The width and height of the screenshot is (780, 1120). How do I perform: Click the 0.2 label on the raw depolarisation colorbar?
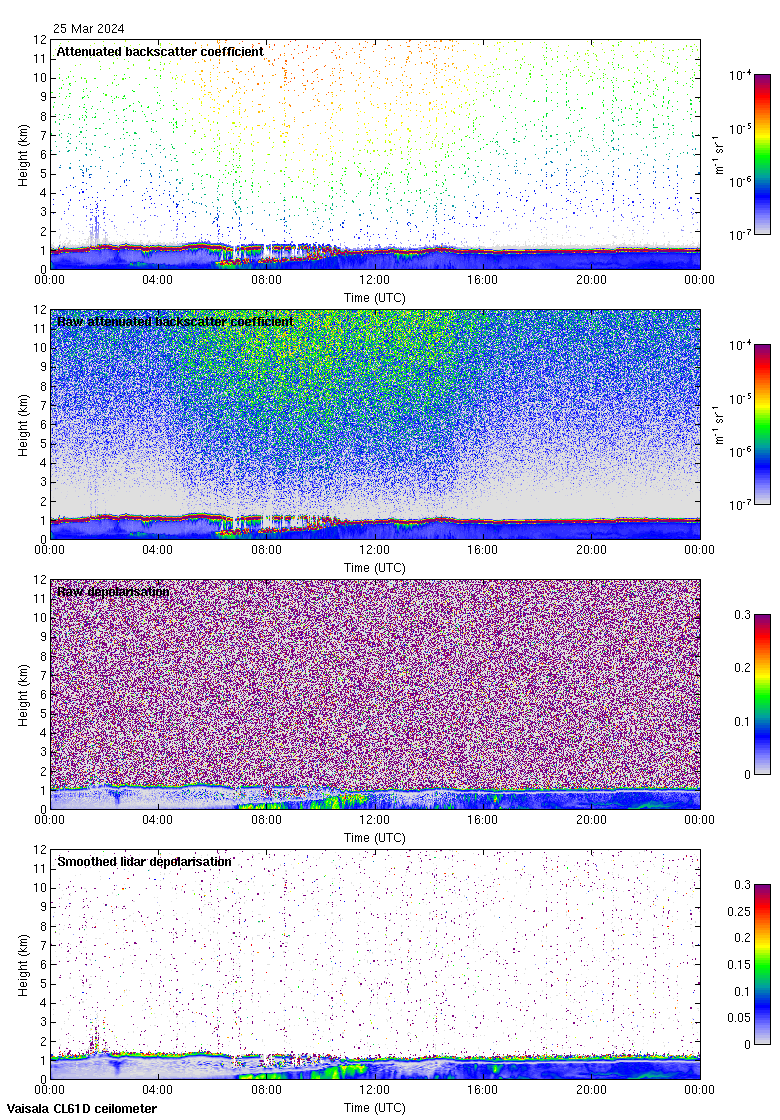[743, 668]
